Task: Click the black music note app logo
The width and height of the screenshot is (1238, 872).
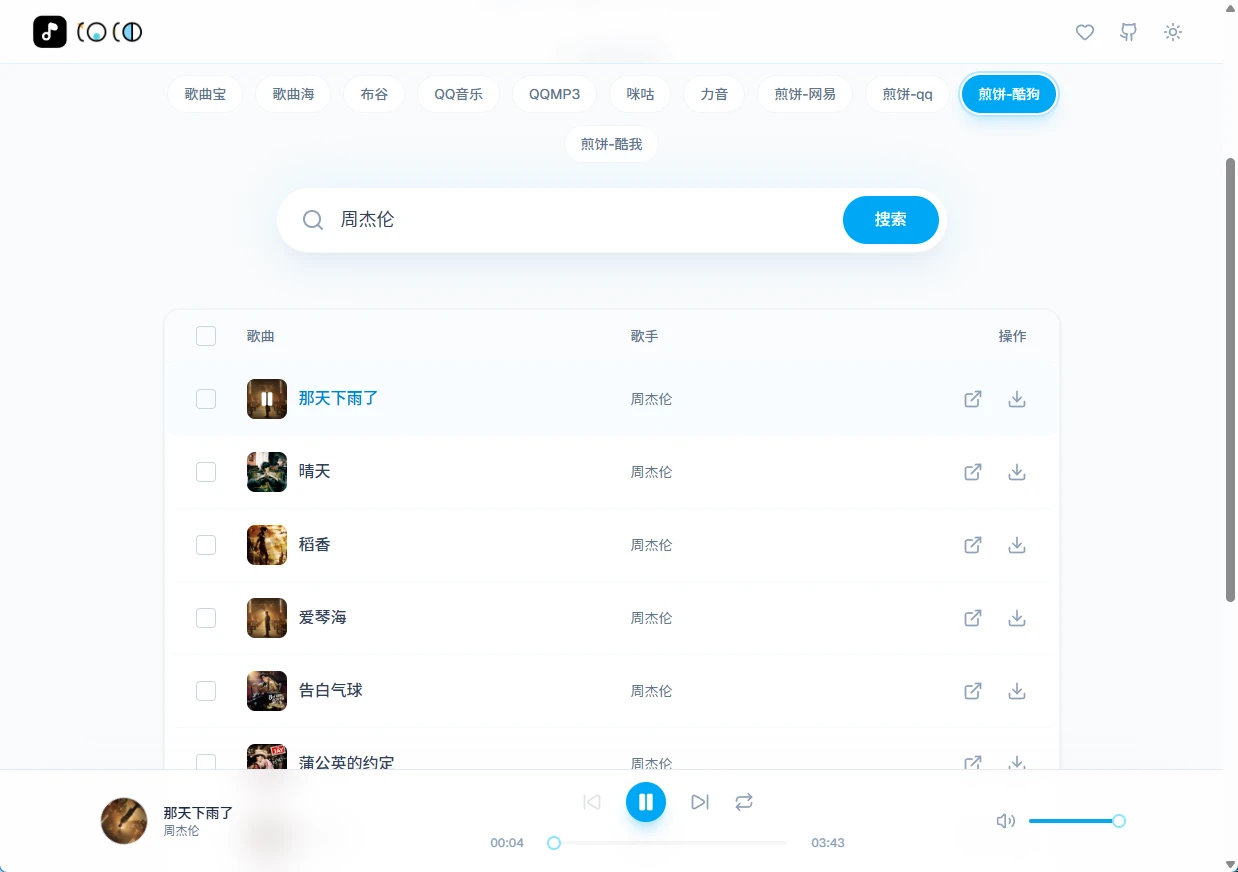Action: (x=50, y=32)
